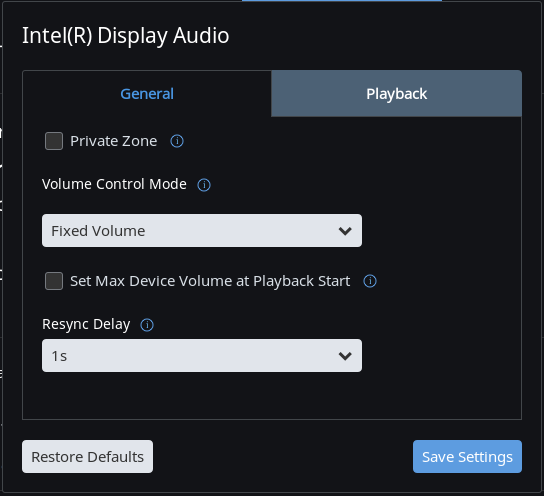Image resolution: width=544 pixels, height=496 pixels.
Task: Click the Resync Delay label
Action: 86,325
